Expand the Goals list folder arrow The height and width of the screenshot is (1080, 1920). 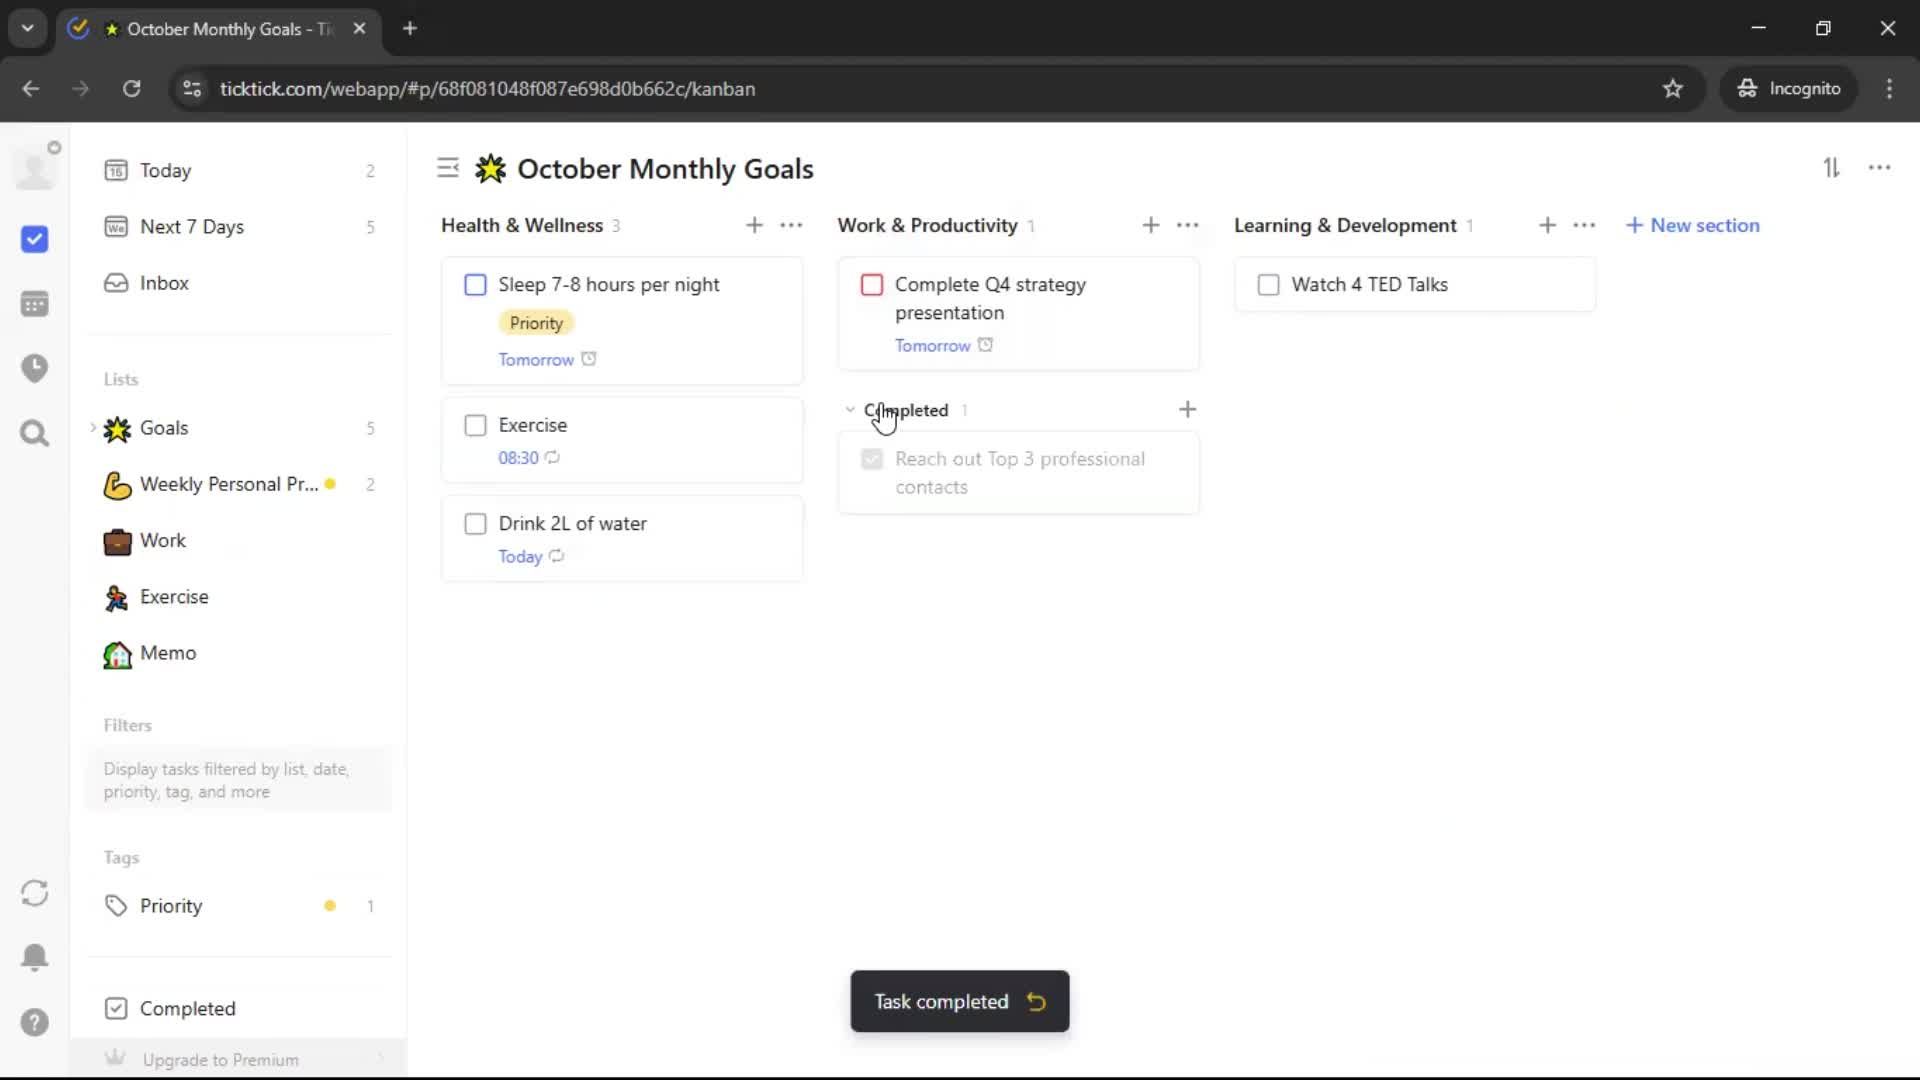click(93, 428)
